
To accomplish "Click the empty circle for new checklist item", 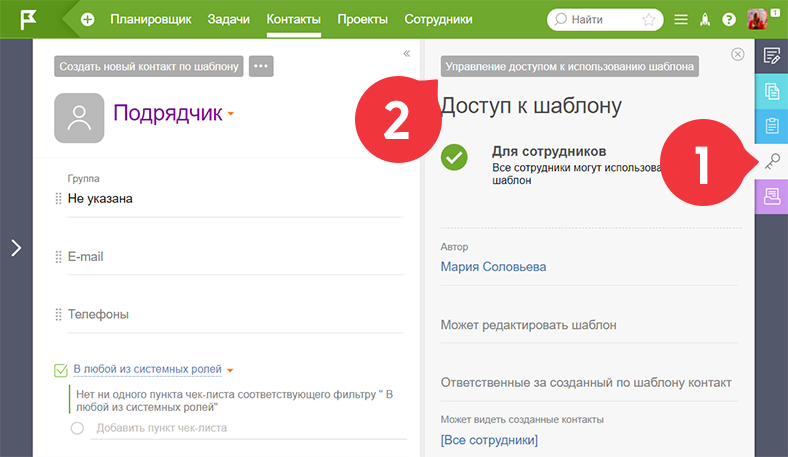I will click(x=77, y=428).
